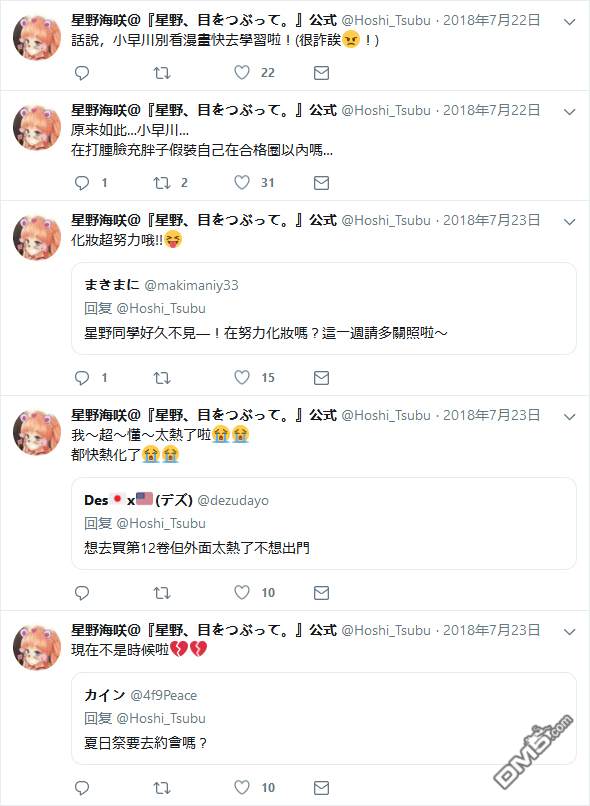Open the @4f9Peace user handle

pos(163,695)
